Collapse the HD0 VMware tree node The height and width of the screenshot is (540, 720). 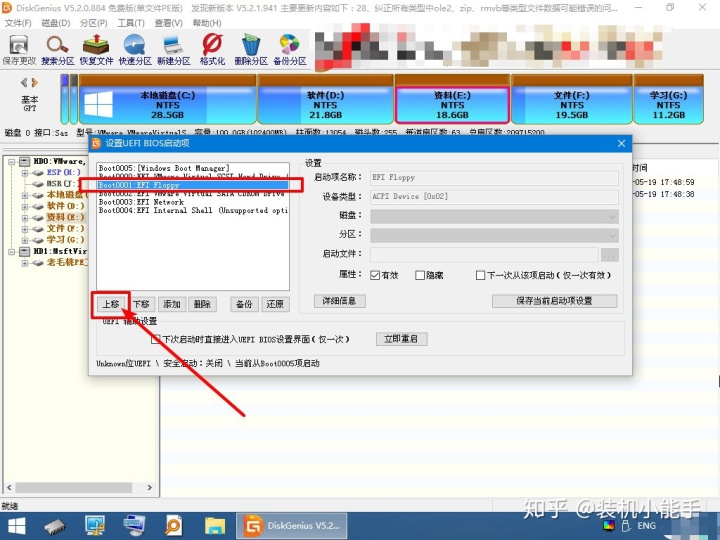coord(11,162)
